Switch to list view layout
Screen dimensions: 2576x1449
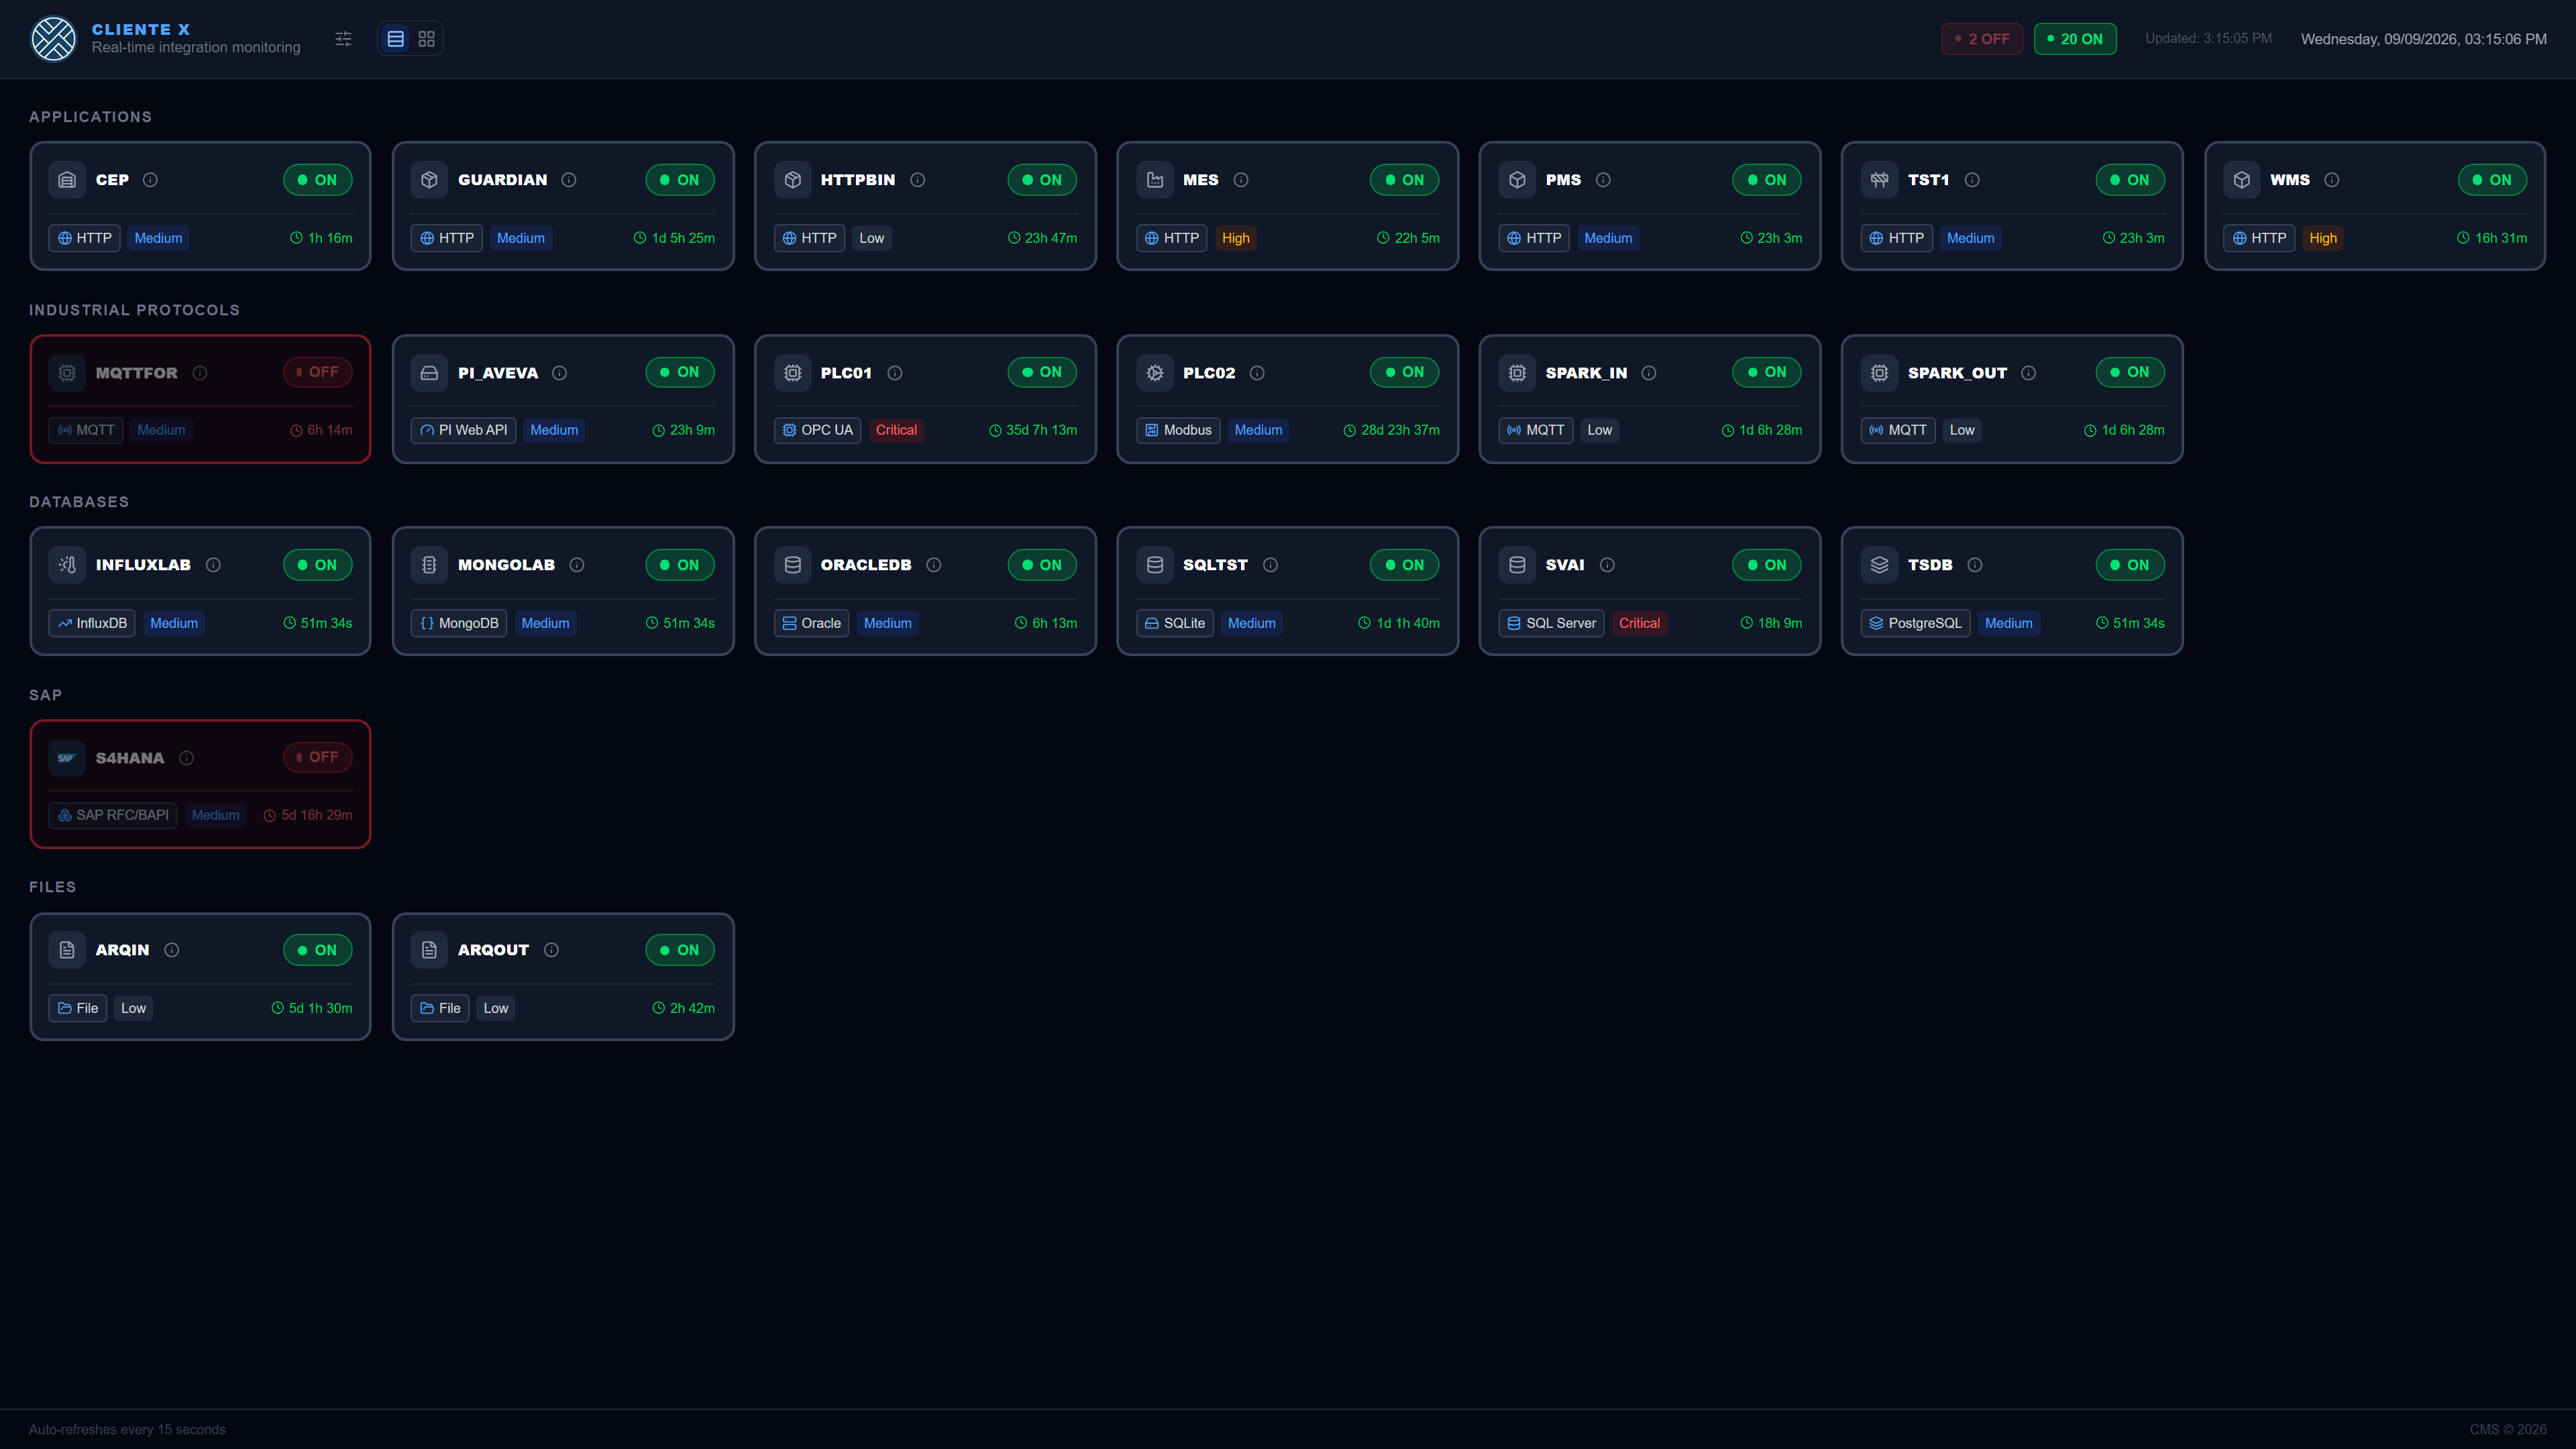point(396,39)
